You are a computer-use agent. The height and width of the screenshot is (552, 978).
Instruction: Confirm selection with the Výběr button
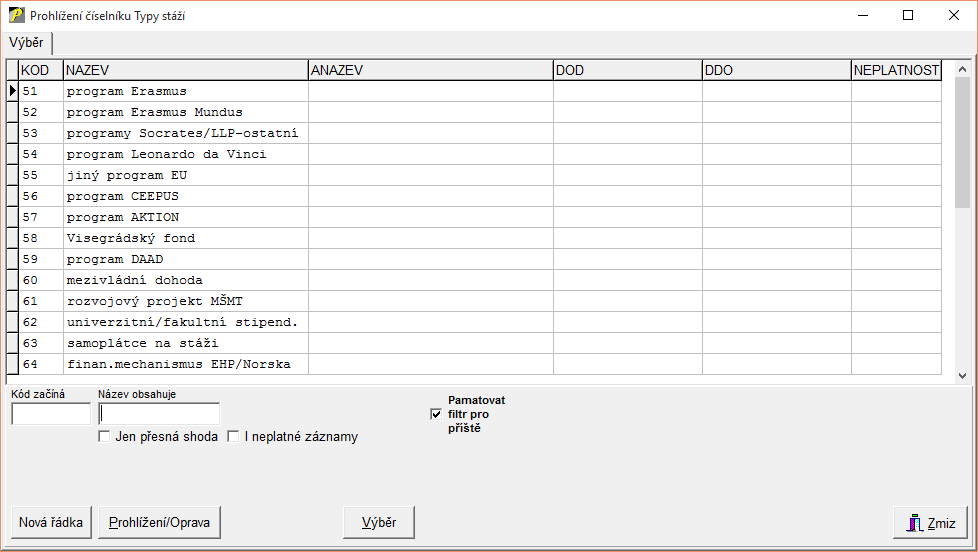[378, 522]
